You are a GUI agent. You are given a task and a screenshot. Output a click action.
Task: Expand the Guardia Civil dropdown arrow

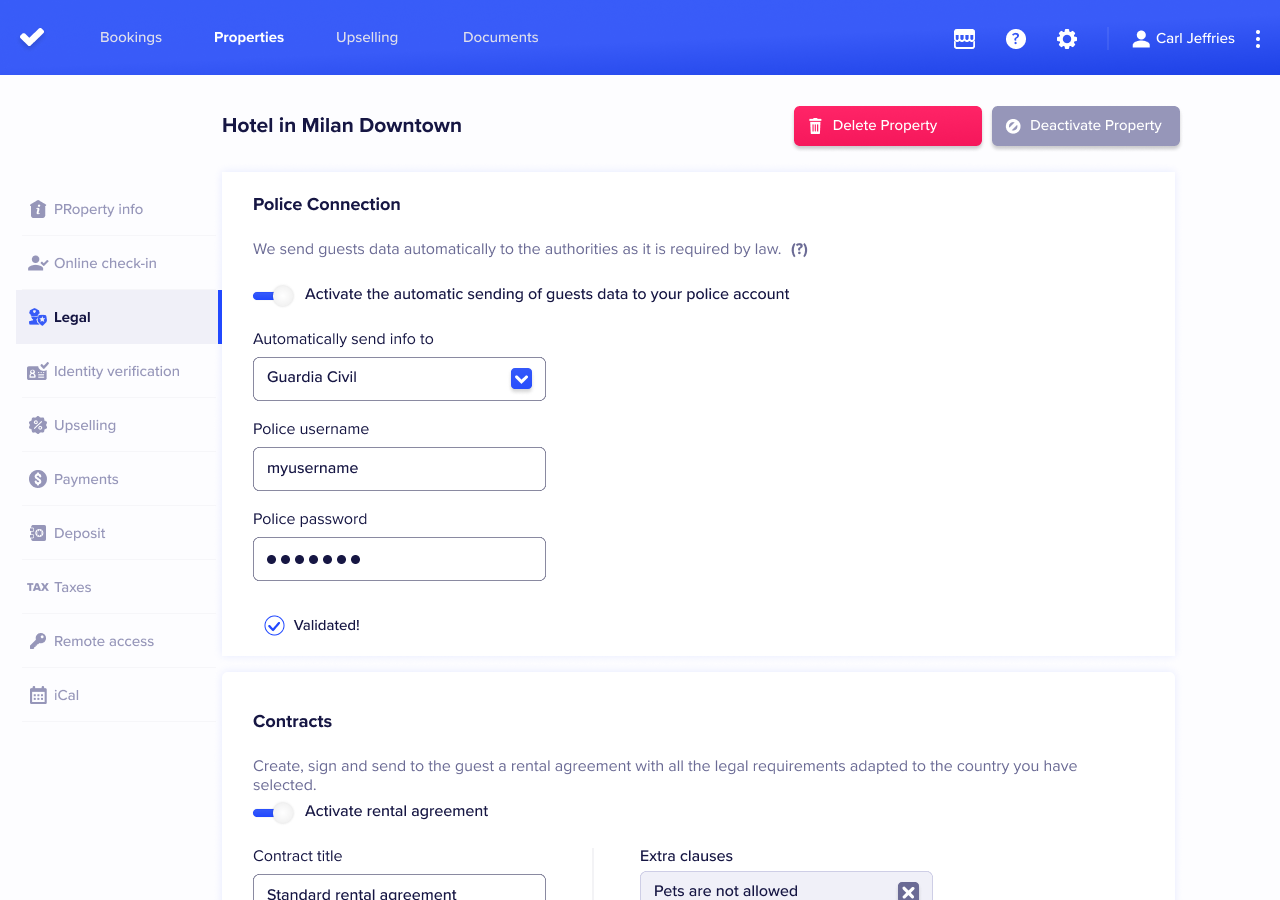pos(521,378)
